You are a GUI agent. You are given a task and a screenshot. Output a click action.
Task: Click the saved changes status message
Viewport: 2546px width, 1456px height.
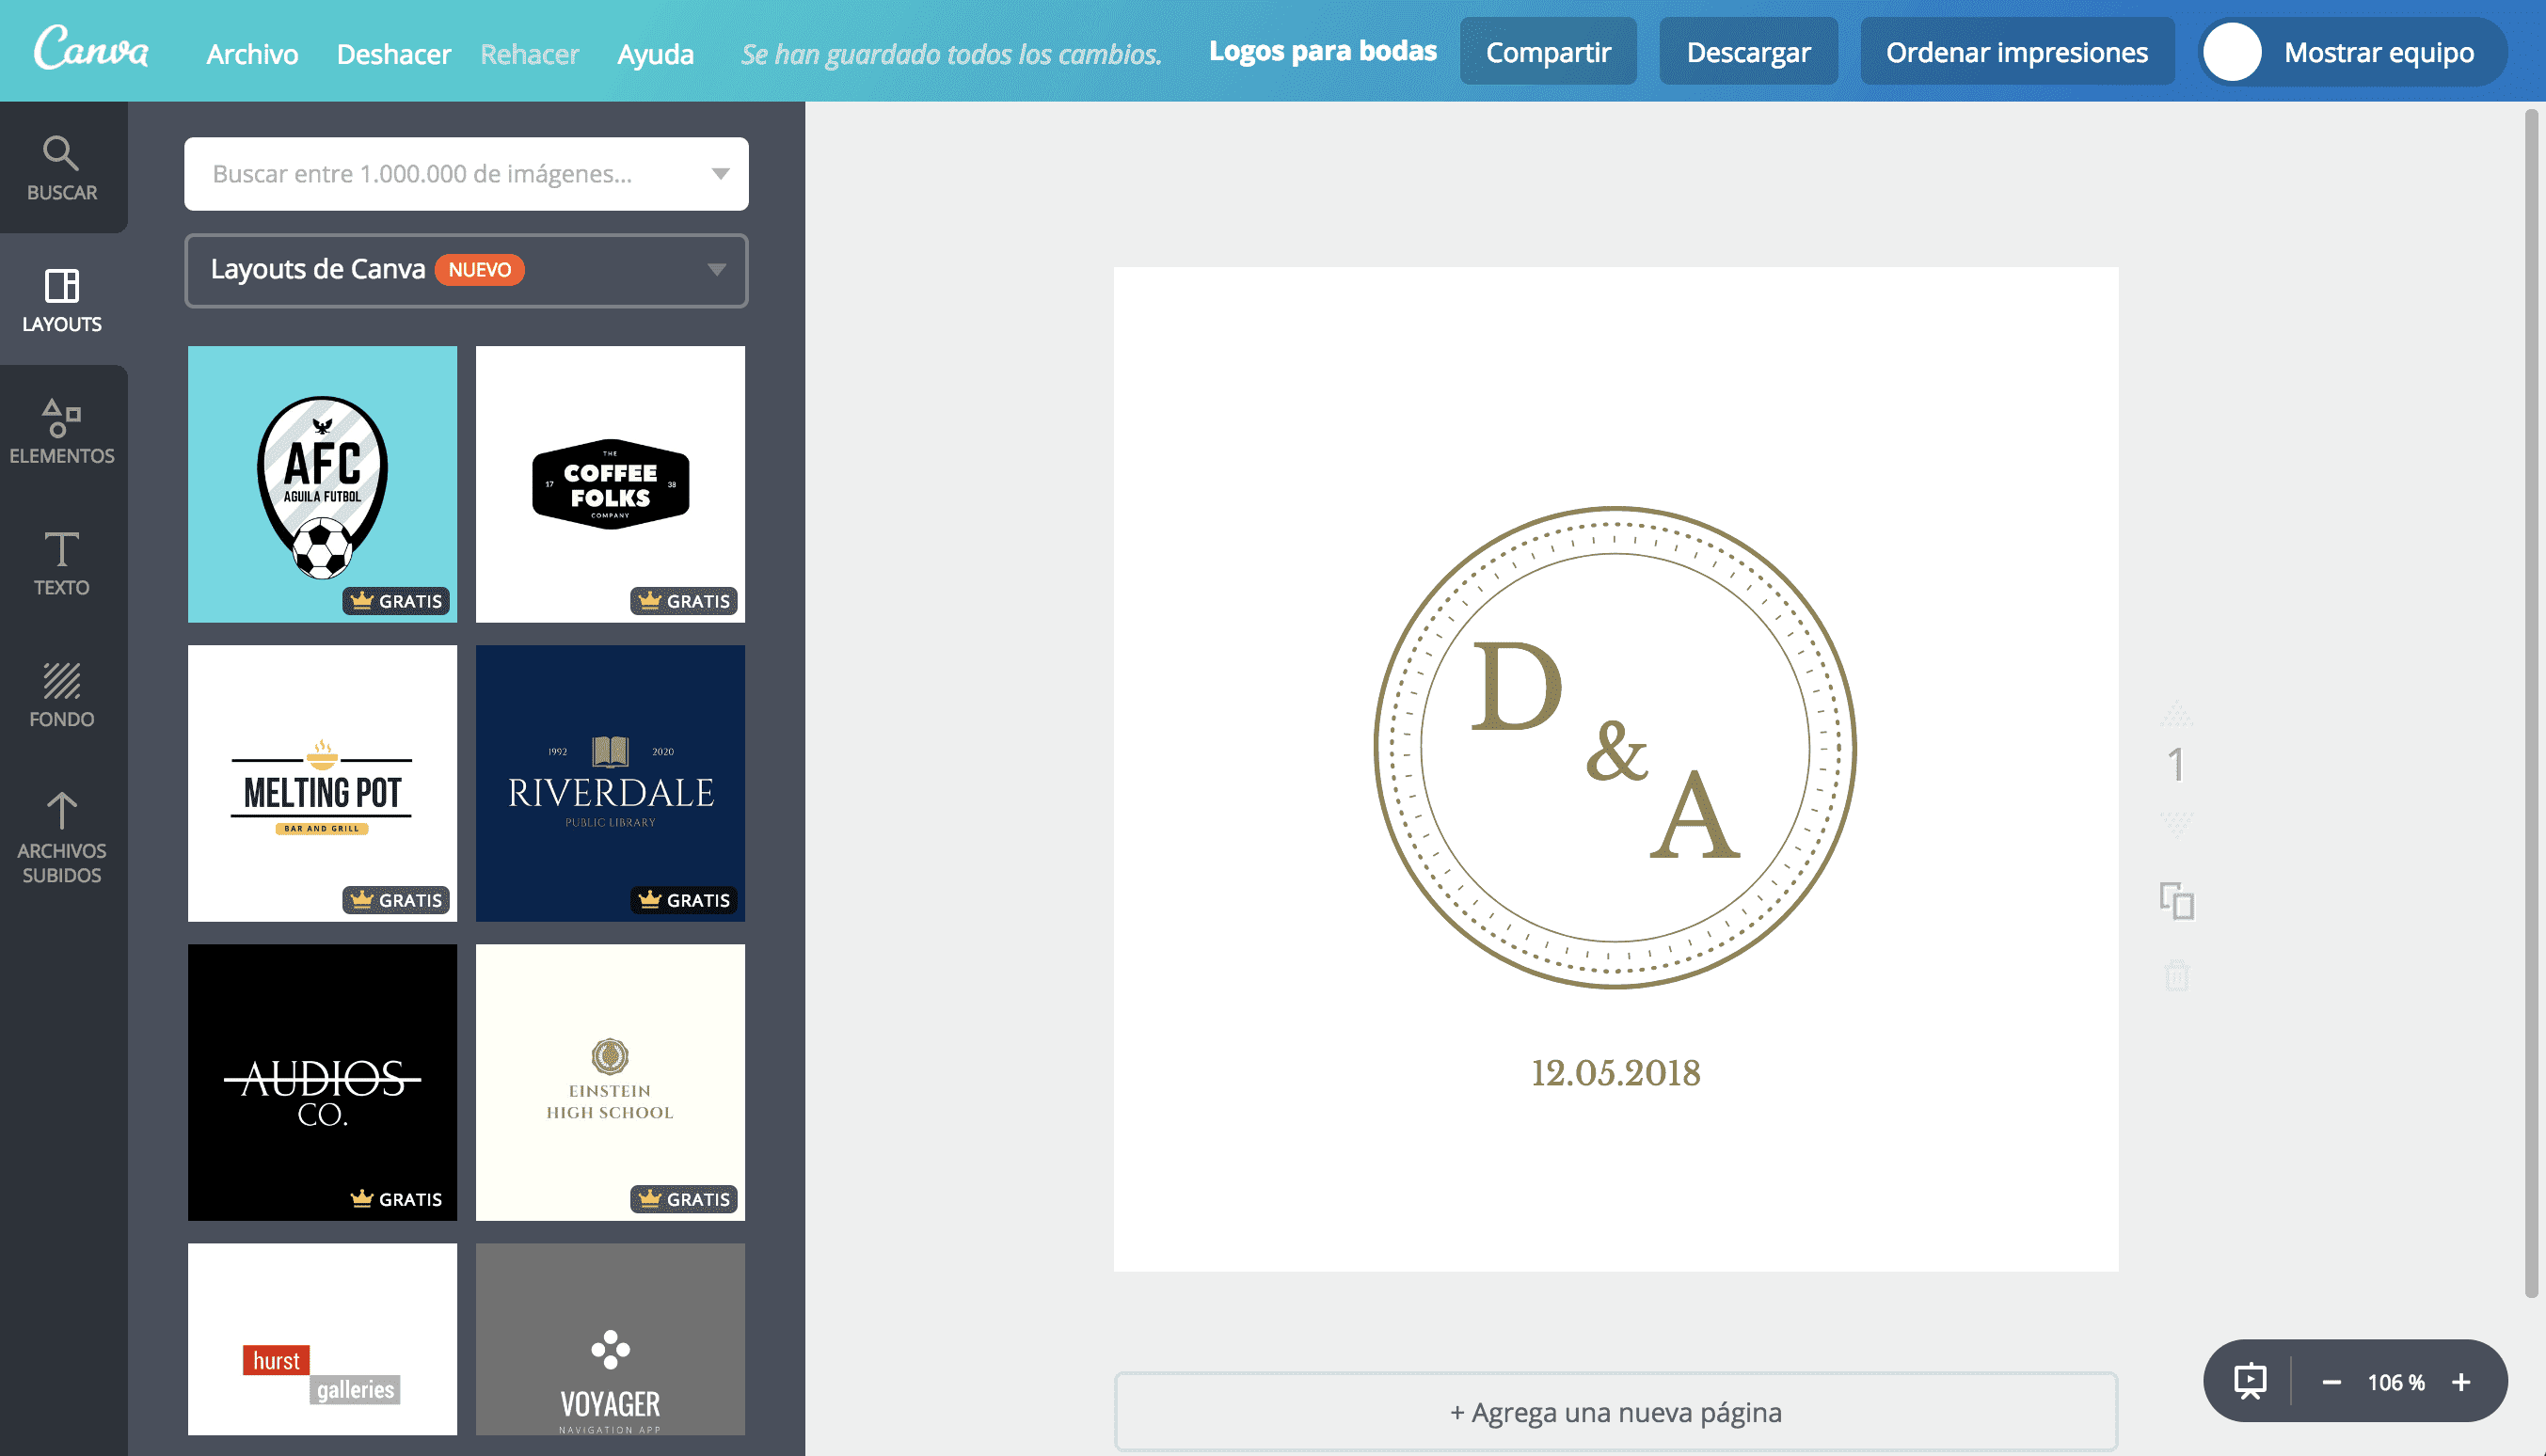(x=951, y=54)
